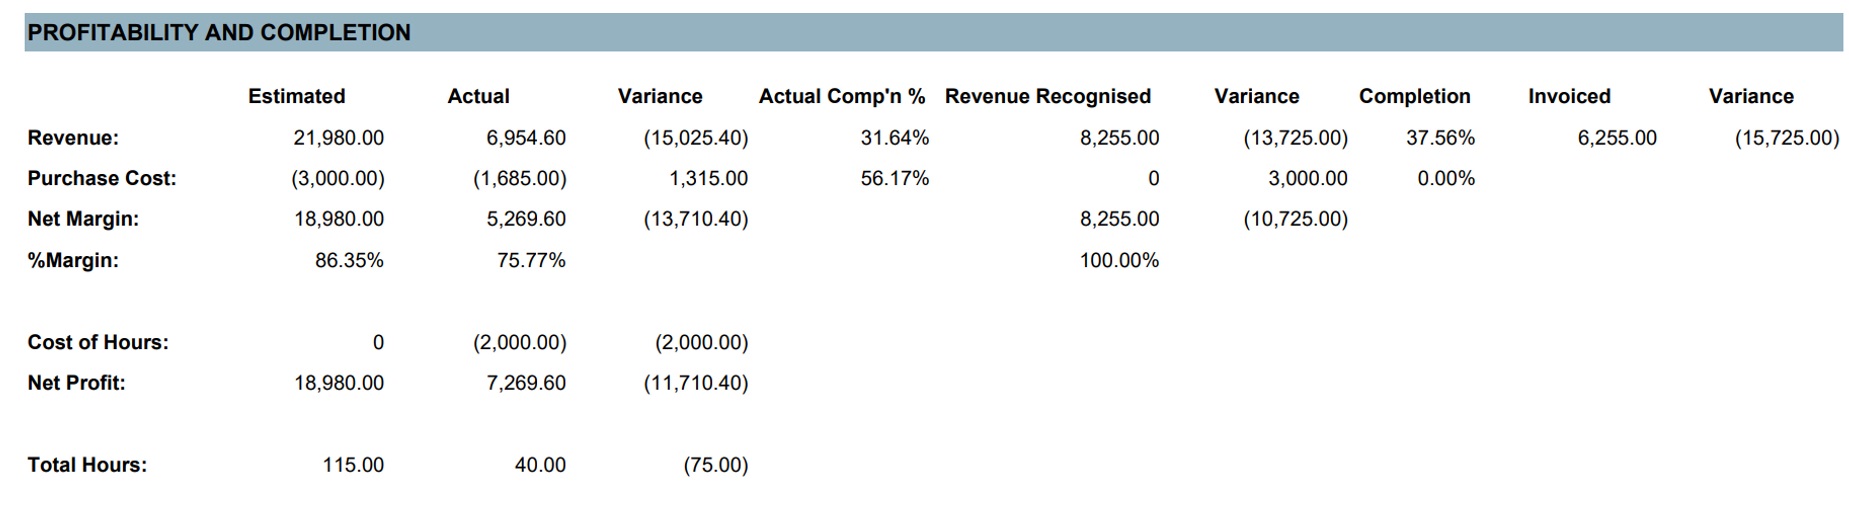Viewport: 1849px width, 521px height.
Task: Click the 31.64% actual completion value
Action: (894, 138)
